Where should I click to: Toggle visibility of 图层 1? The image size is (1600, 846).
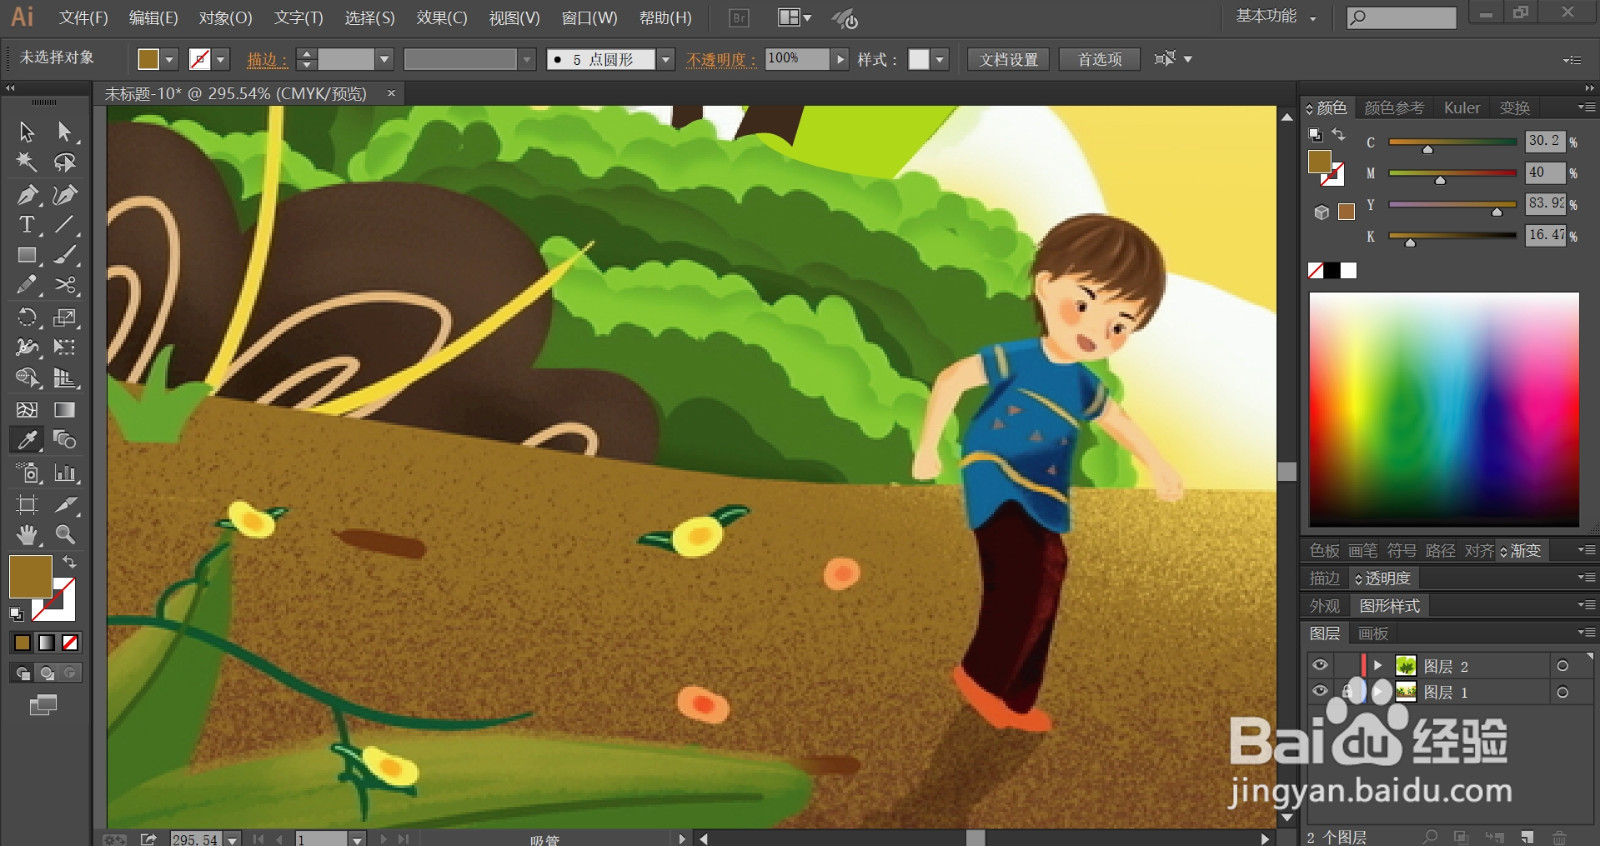[1320, 691]
